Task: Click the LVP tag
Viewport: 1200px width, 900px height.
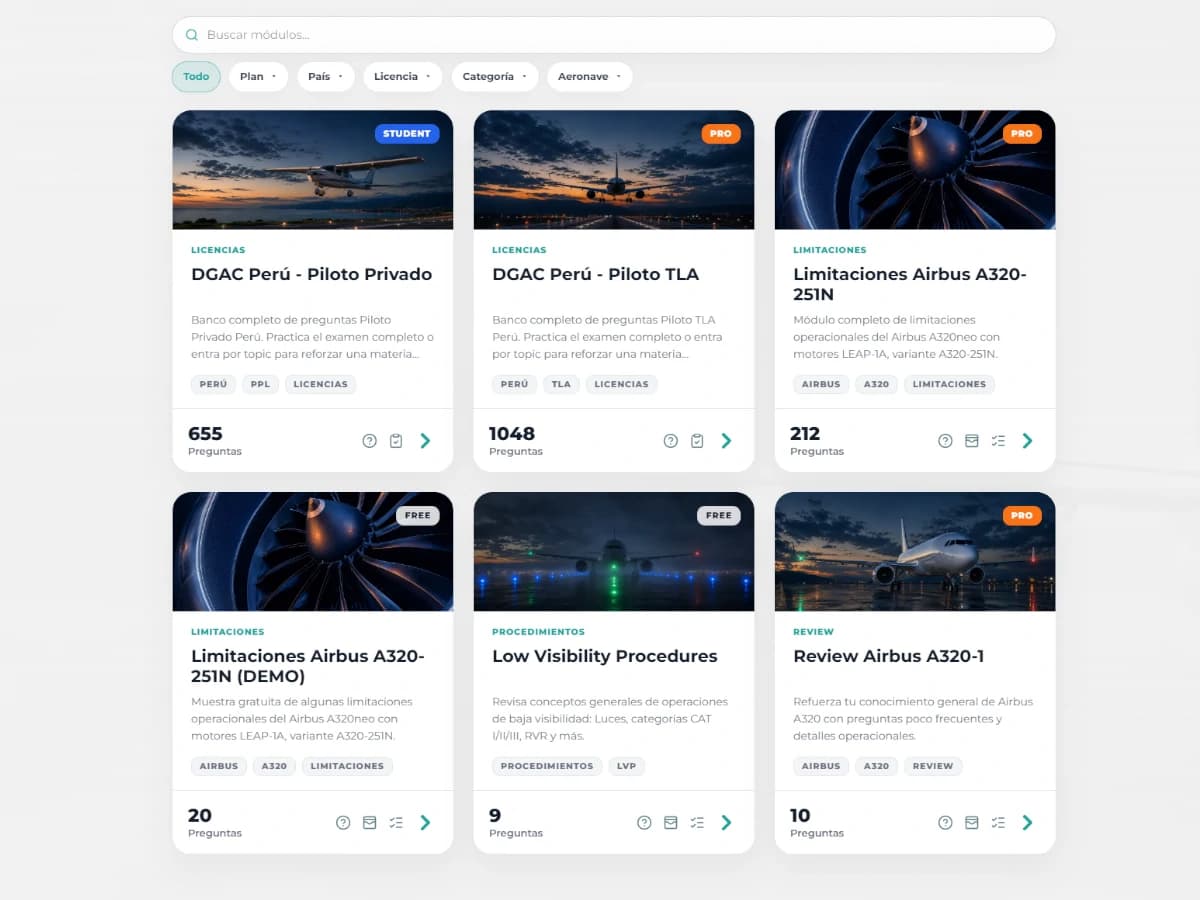Action: pyautogui.click(x=626, y=766)
